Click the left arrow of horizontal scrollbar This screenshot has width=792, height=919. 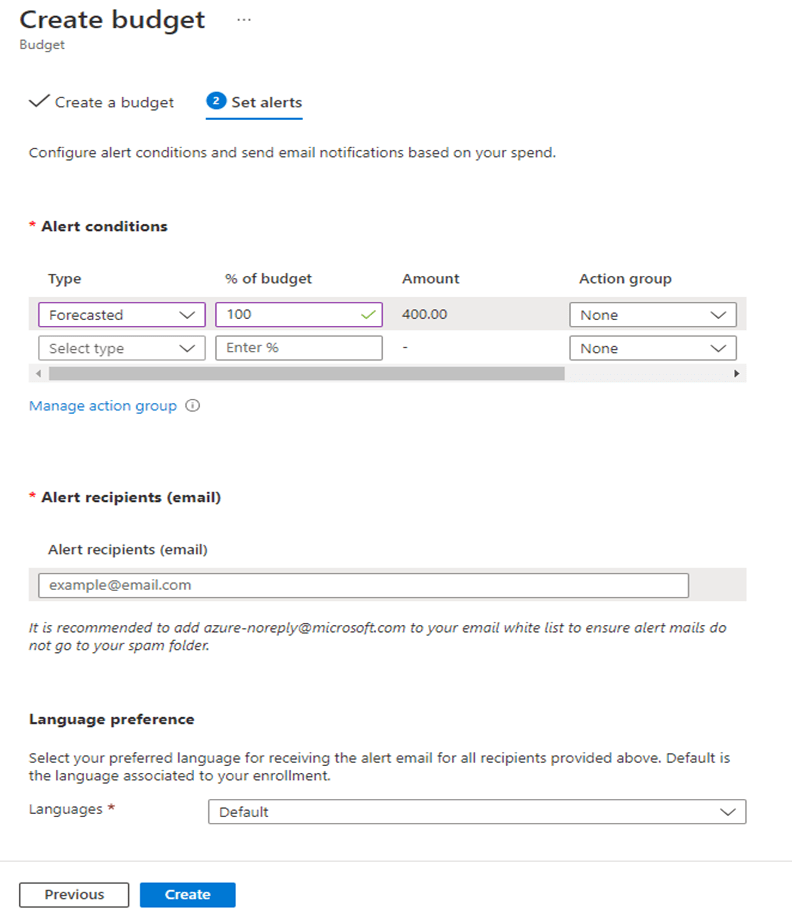pyautogui.click(x=38, y=373)
